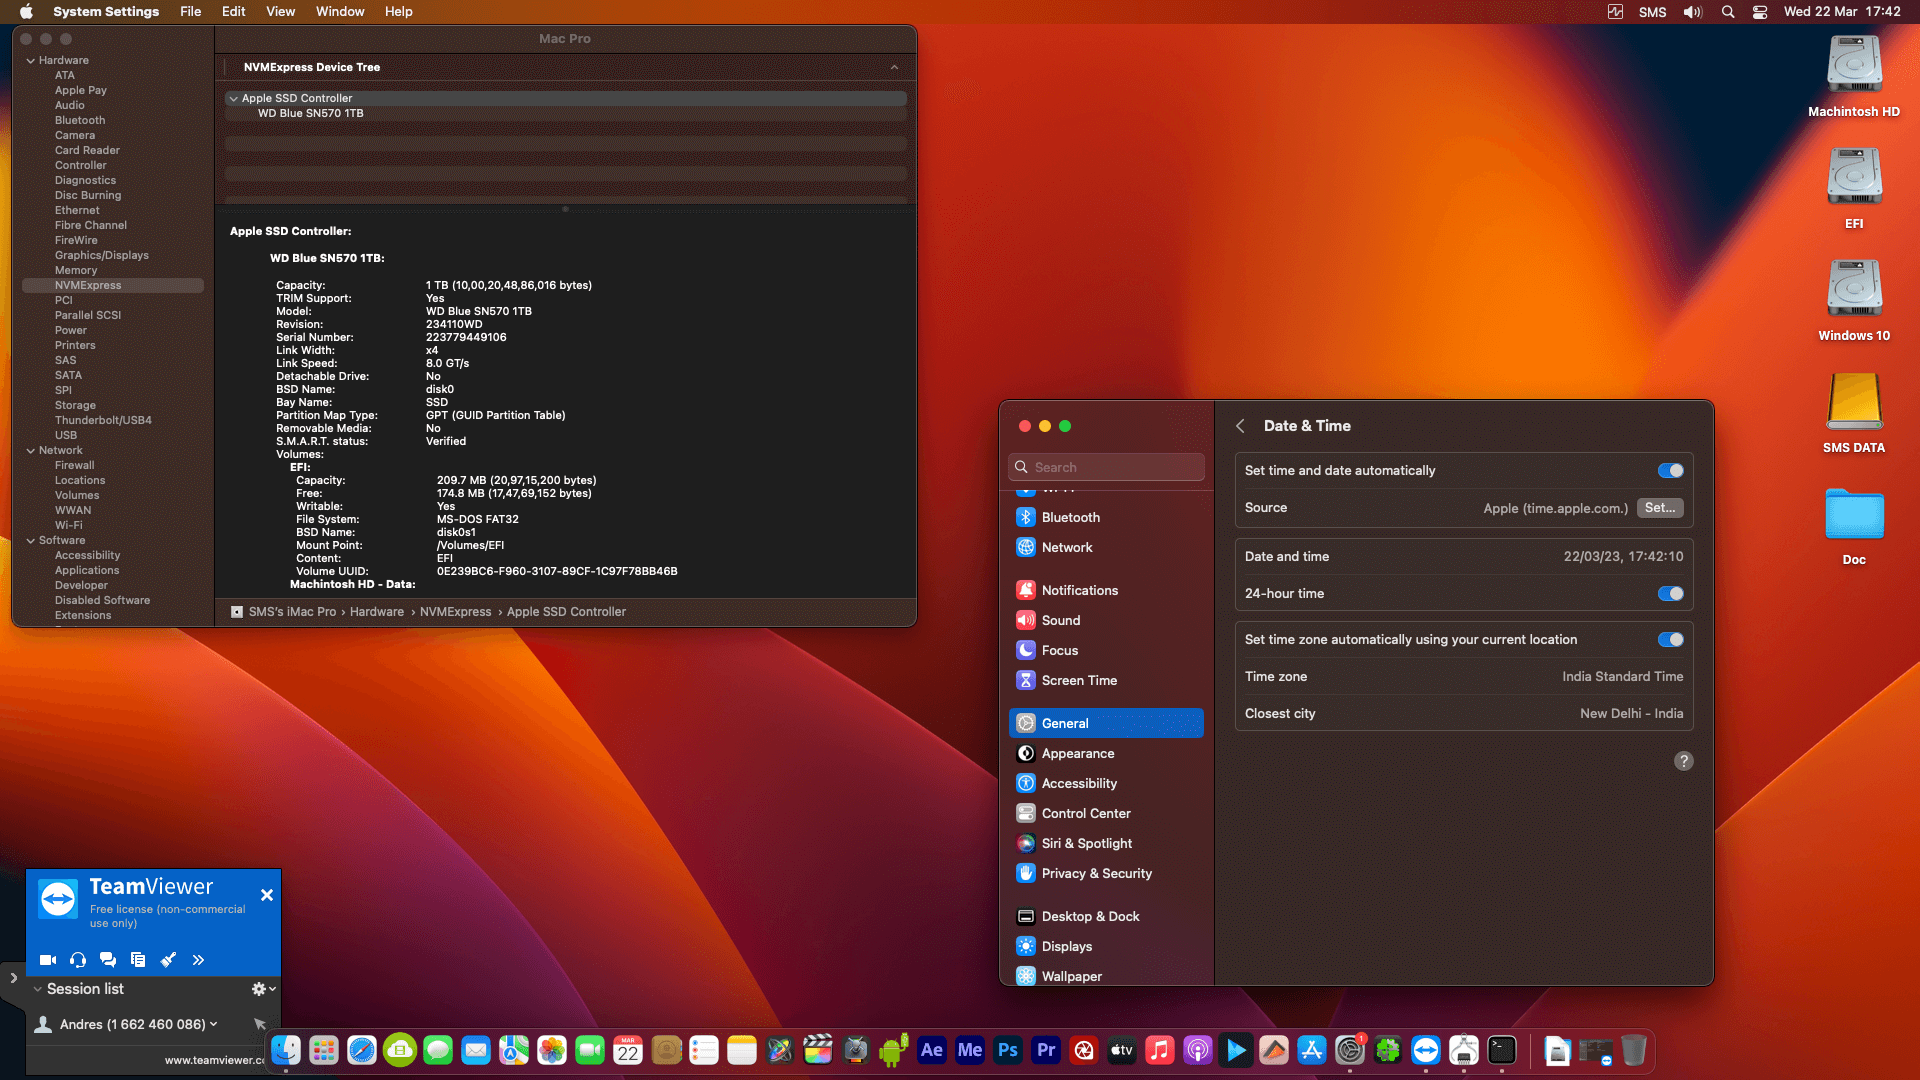Show more TeamViewer functions via double arrows
This screenshot has height=1080, width=1920.
click(x=198, y=960)
